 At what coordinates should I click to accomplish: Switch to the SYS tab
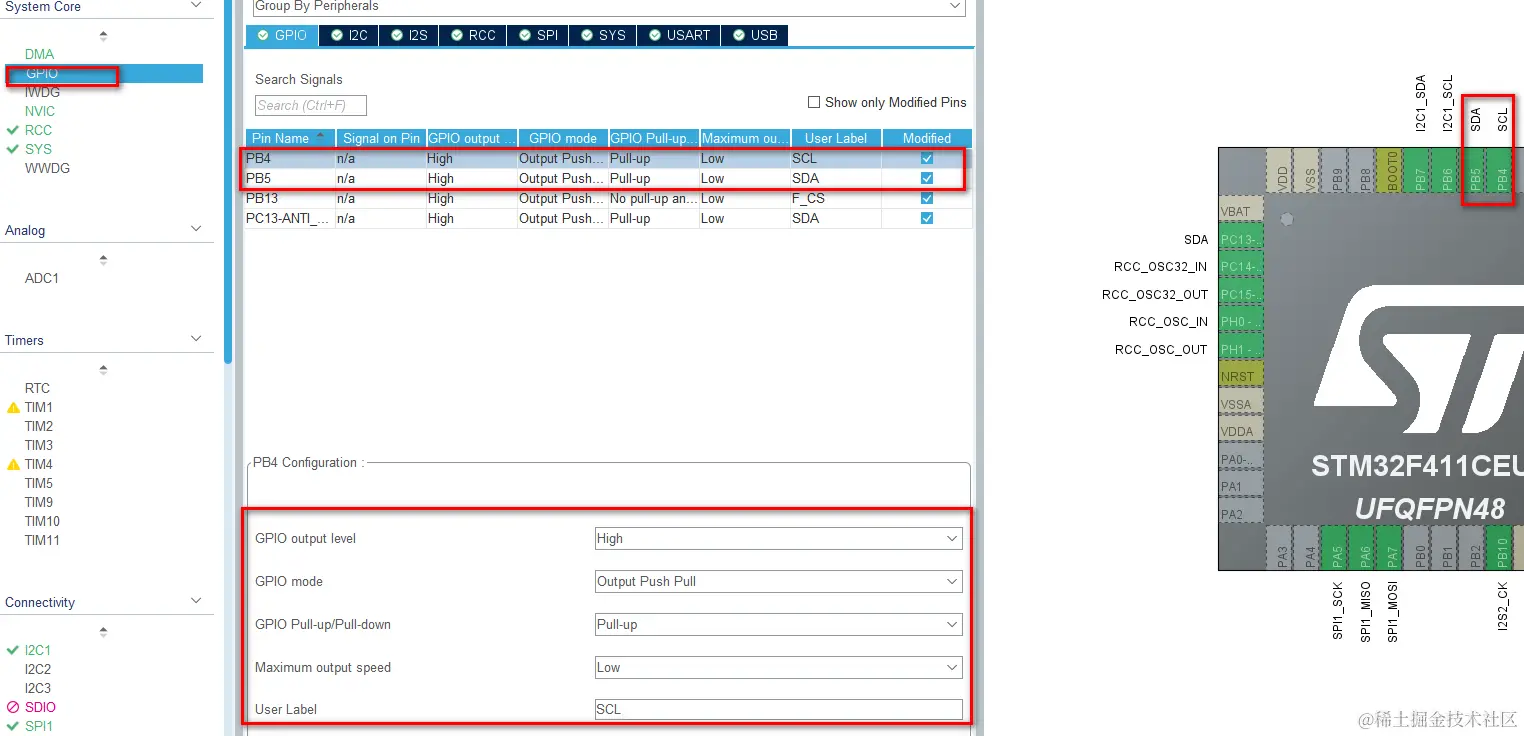[603, 35]
